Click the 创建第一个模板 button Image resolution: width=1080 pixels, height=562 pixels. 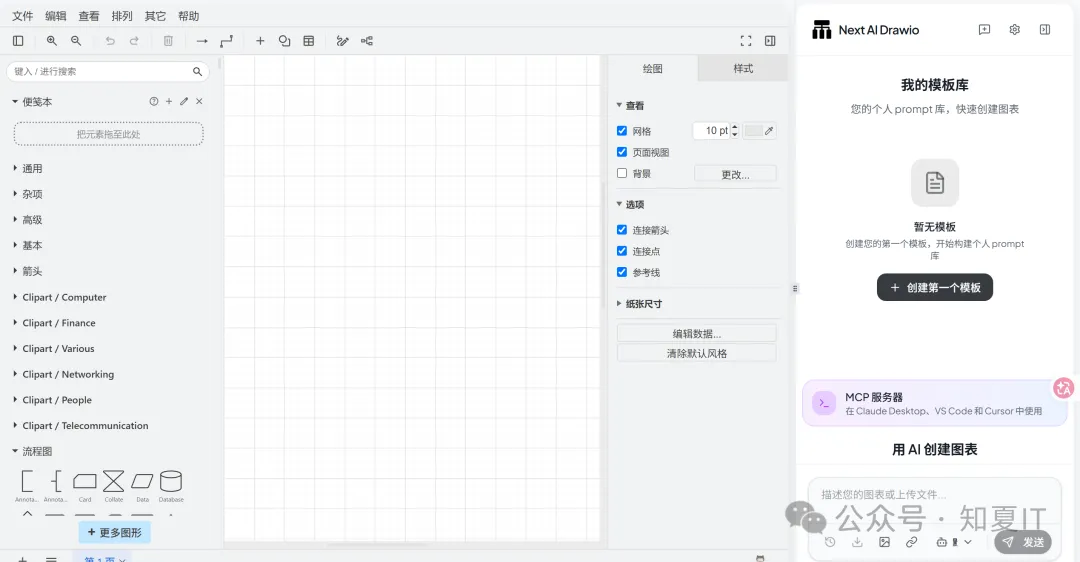tap(935, 287)
